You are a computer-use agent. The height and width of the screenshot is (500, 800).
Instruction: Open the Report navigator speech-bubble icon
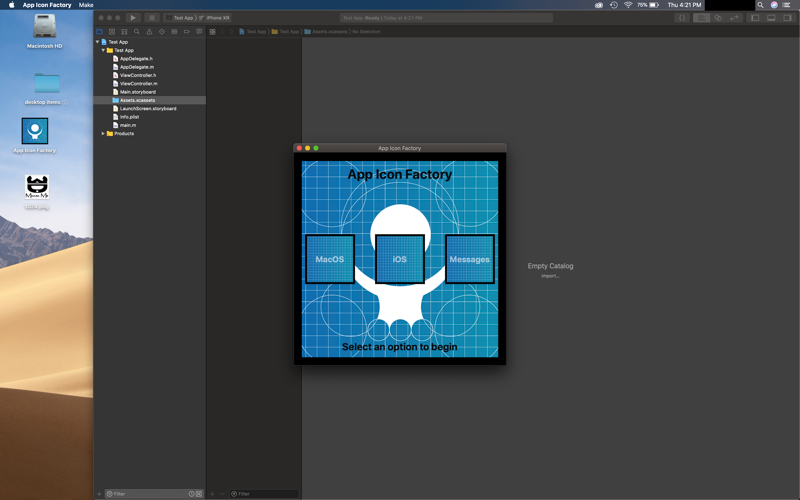coord(199,32)
